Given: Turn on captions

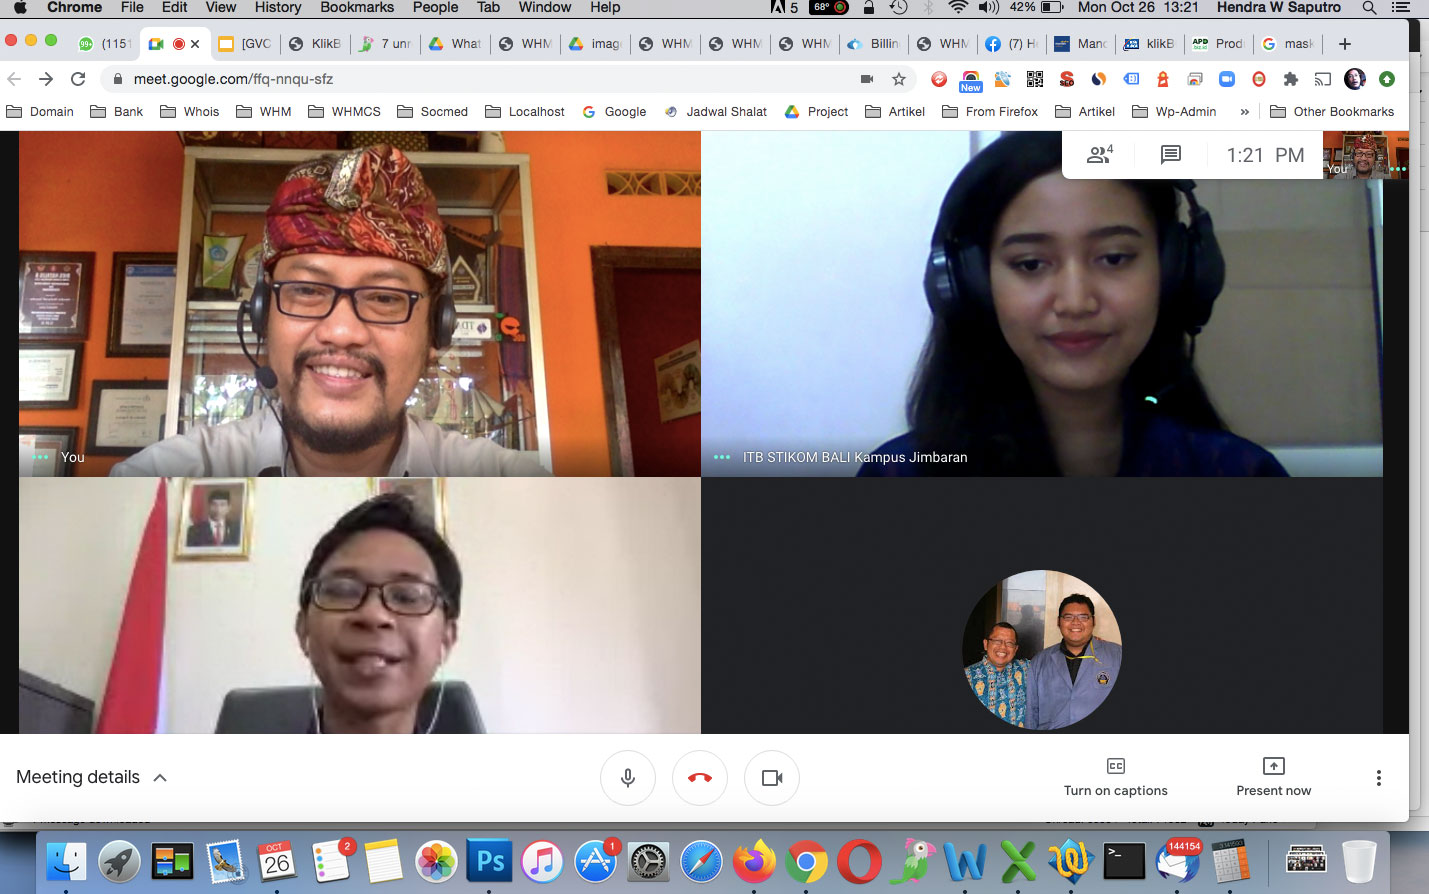Looking at the screenshot, I should pyautogui.click(x=1116, y=777).
